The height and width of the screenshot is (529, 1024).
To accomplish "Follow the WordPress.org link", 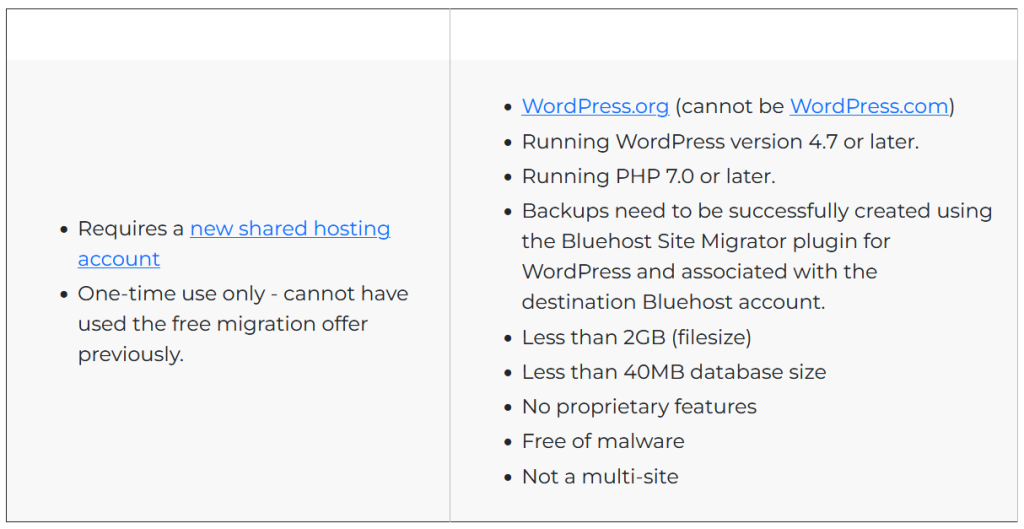I will coord(595,107).
